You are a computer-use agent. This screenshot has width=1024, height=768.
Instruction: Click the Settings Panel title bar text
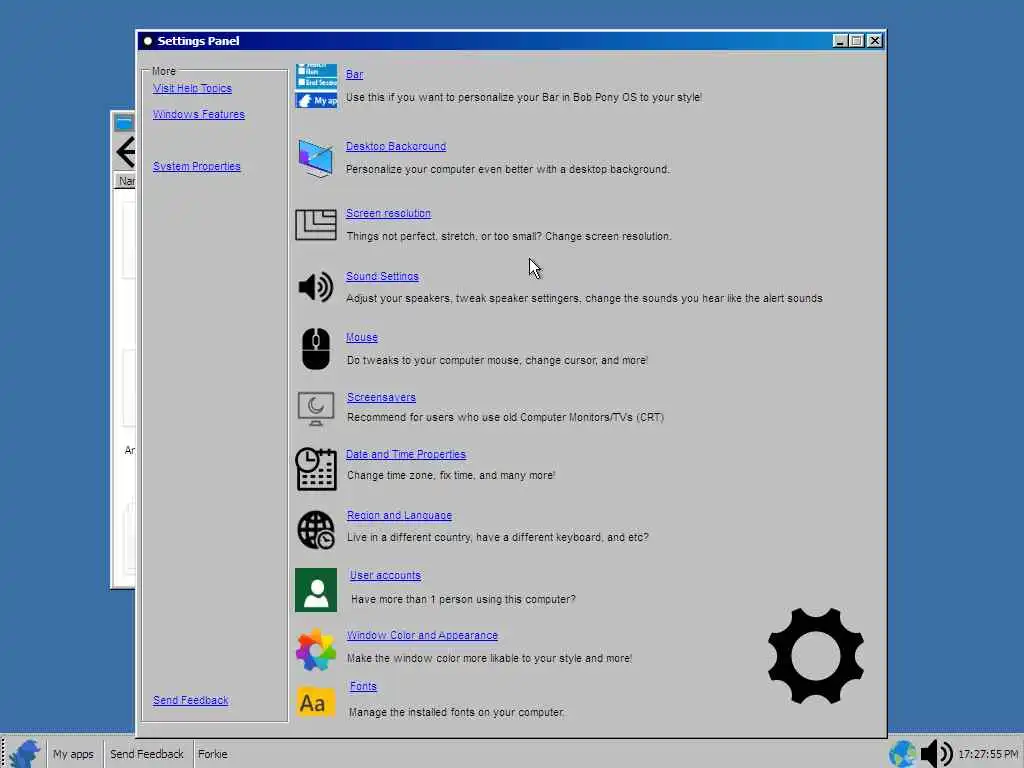pos(198,41)
